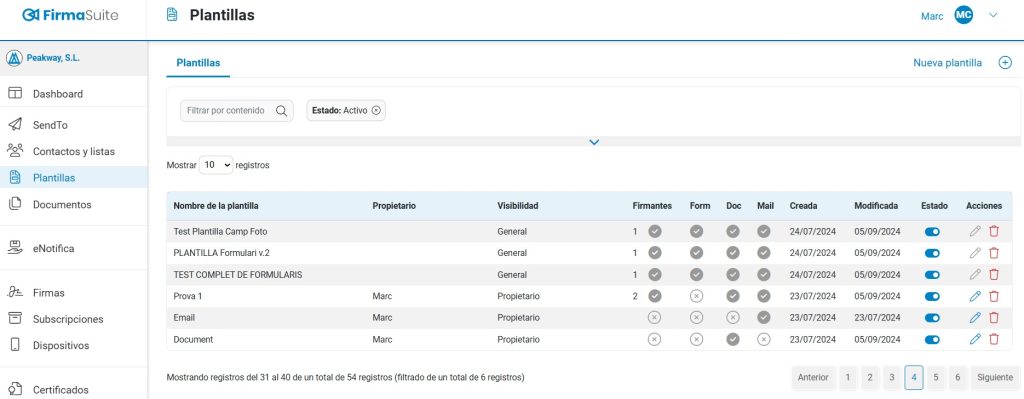Image resolution: width=1024 pixels, height=399 pixels.
Task: Click the MC user avatar
Action: (964, 16)
